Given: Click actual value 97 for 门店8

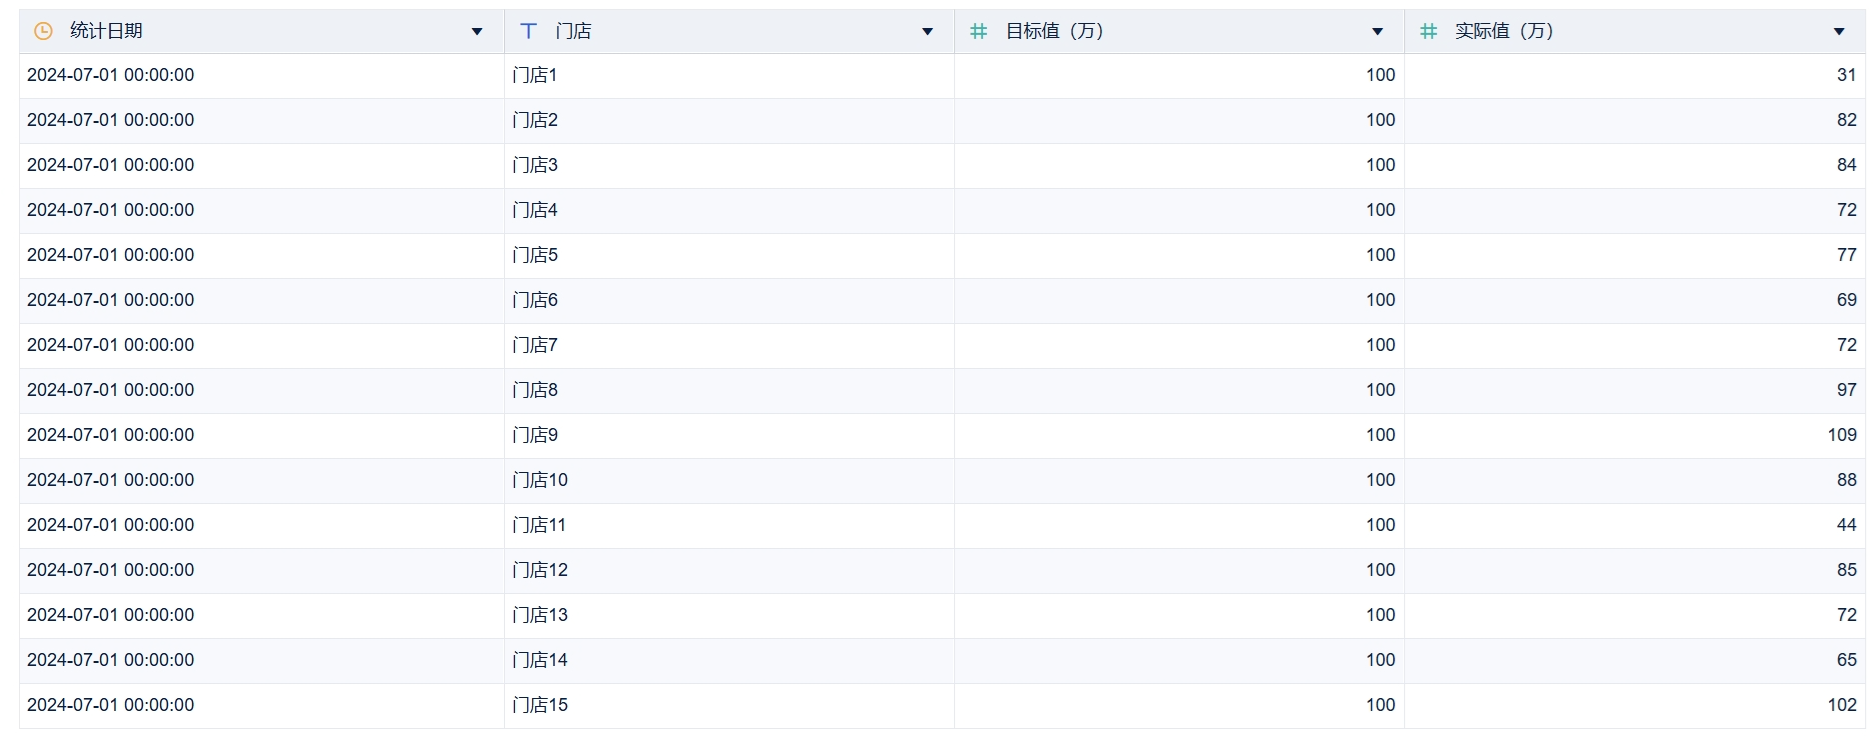Looking at the screenshot, I should [x=1846, y=390].
